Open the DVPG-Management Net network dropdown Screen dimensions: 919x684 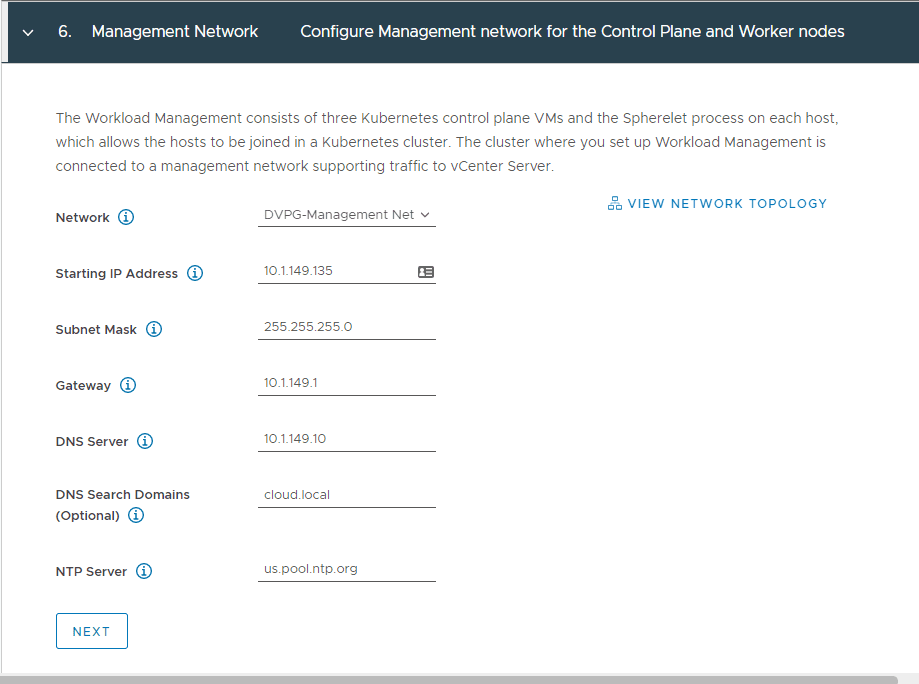click(346, 214)
